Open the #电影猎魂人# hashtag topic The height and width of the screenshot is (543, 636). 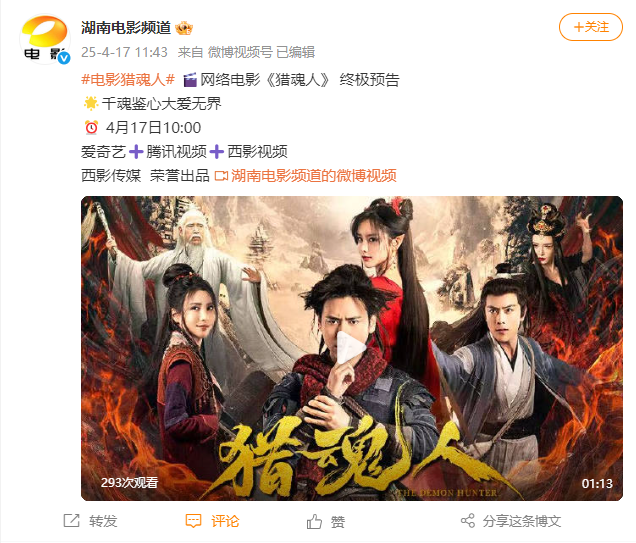[x=128, y=79]
